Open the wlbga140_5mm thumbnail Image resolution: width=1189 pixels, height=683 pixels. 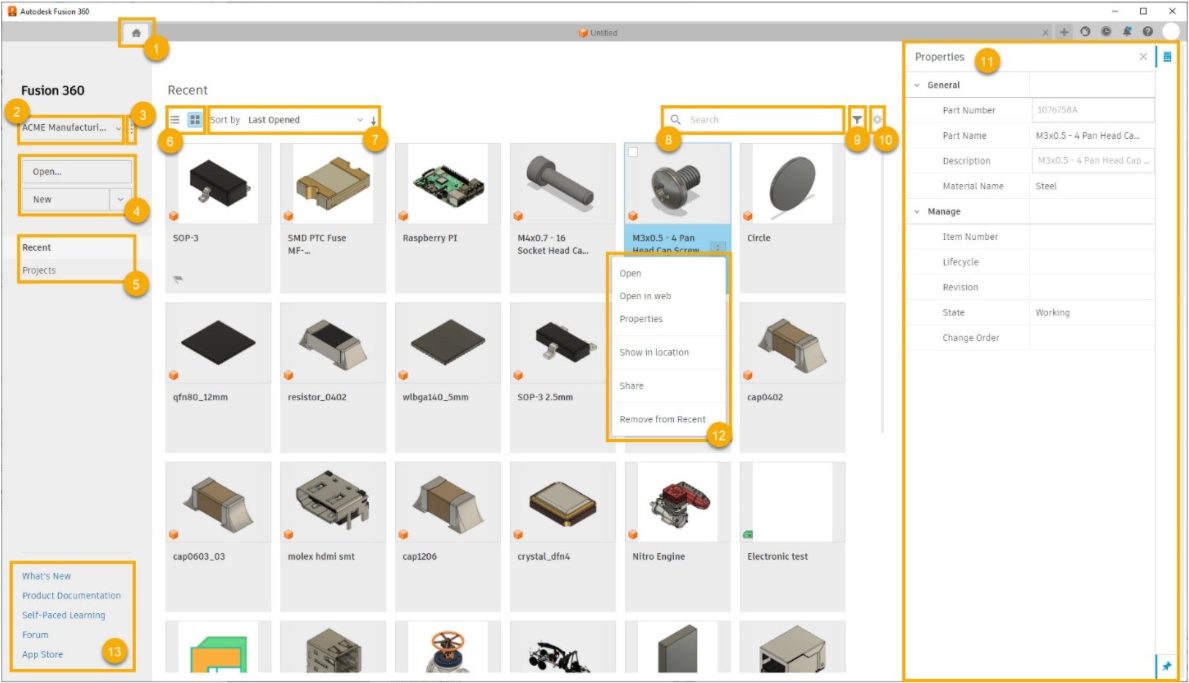point(447,343)
